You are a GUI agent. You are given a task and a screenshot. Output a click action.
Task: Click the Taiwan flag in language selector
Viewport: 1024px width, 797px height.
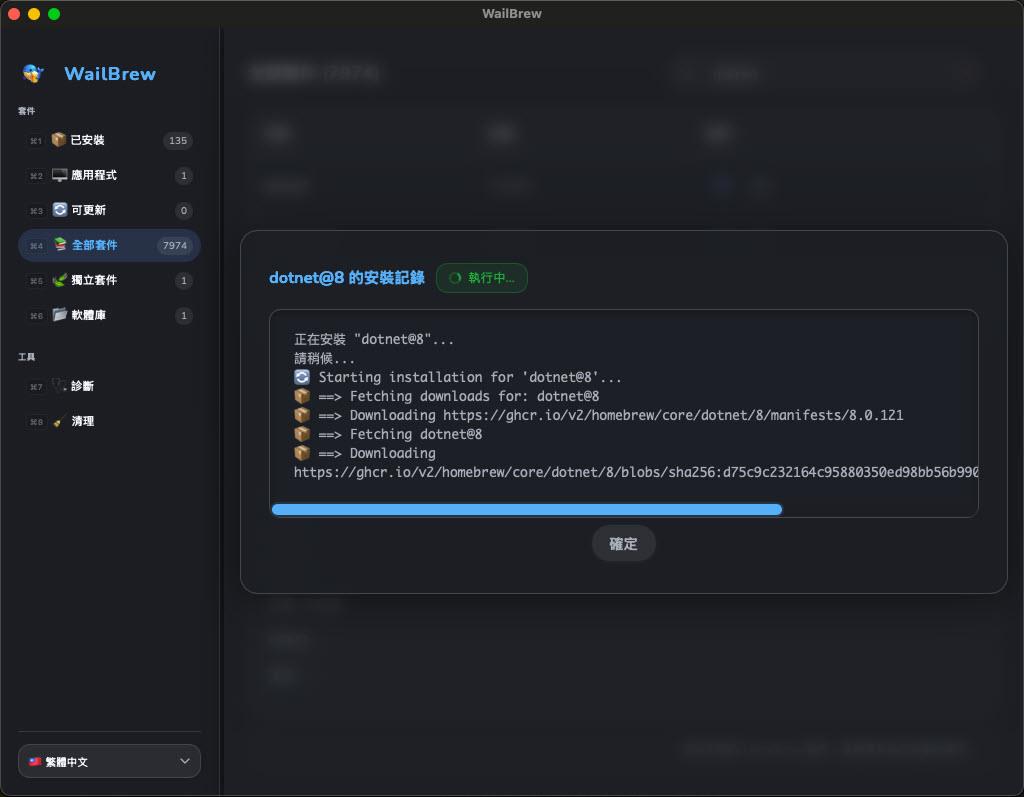coord(35,762)
